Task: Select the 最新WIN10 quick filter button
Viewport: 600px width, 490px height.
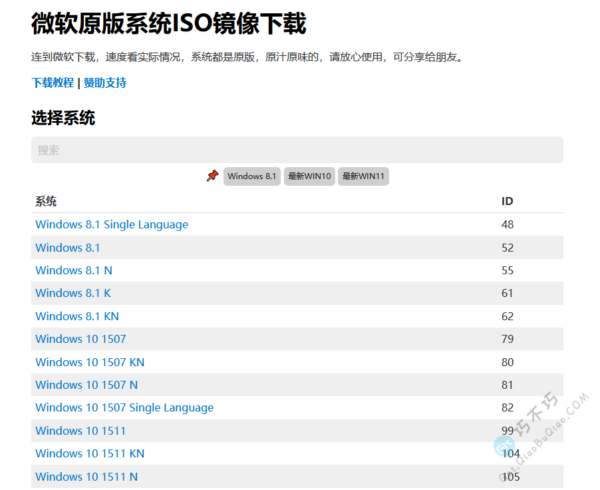Action: (x=309, y=176)
